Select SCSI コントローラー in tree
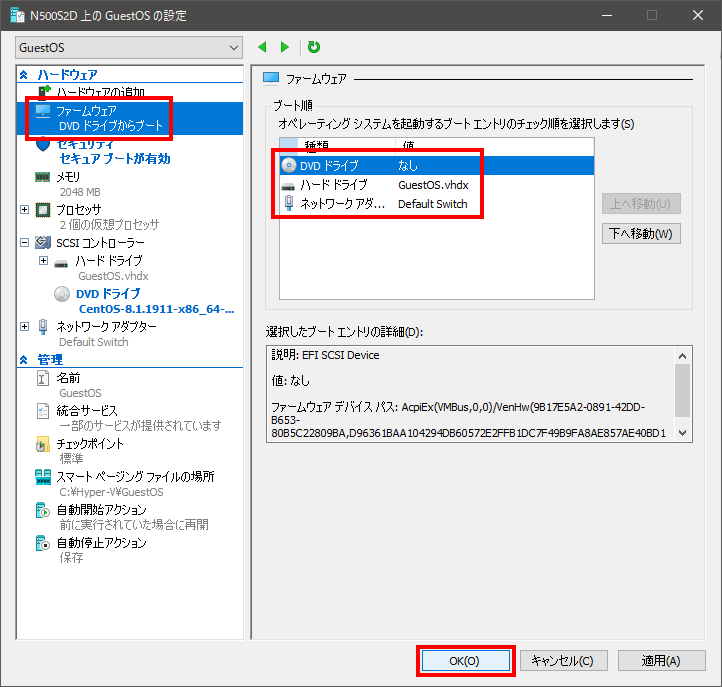Viewport: 722px width, 687px height. (x=100, y=243)
